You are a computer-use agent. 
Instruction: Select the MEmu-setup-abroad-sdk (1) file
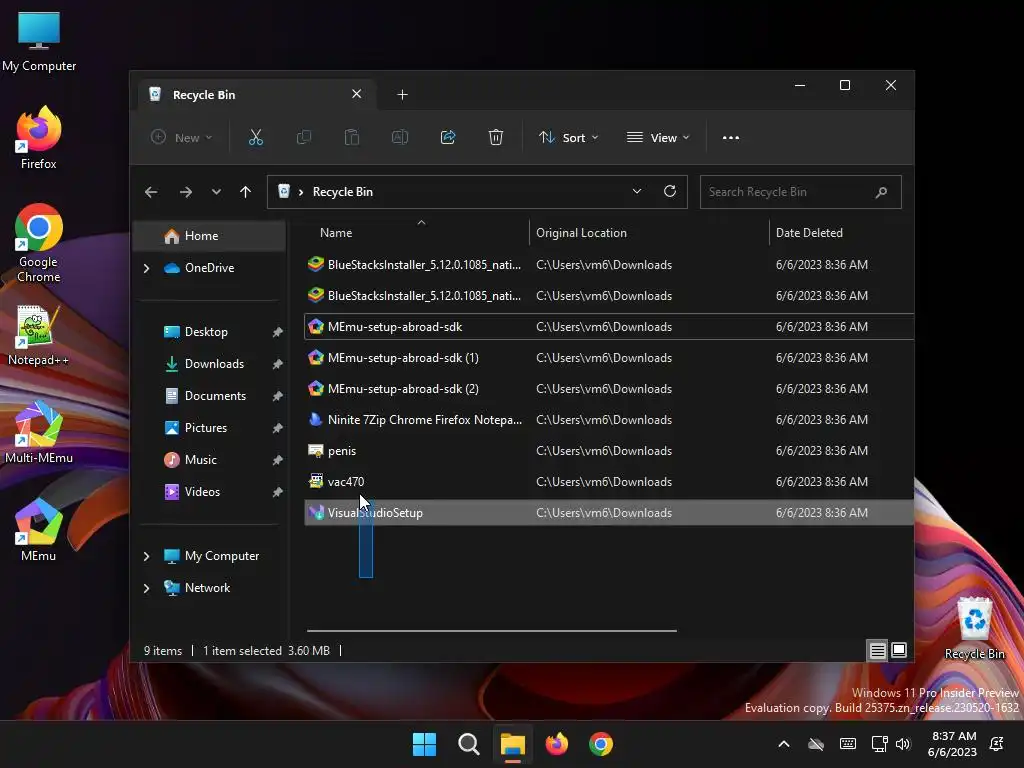(x=609, y=358)
